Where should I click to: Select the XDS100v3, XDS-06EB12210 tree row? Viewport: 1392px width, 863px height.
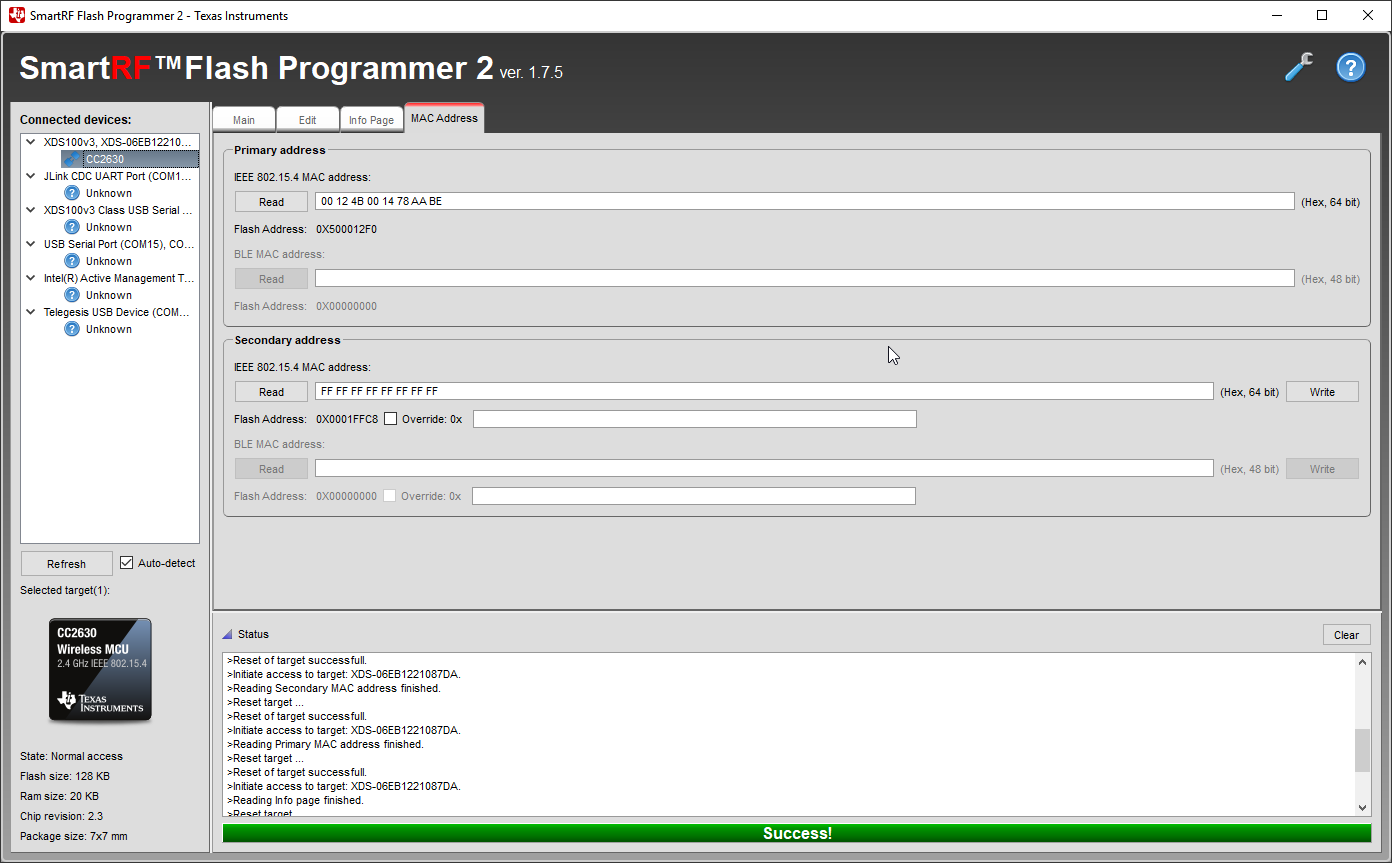(x=116, y=142)
